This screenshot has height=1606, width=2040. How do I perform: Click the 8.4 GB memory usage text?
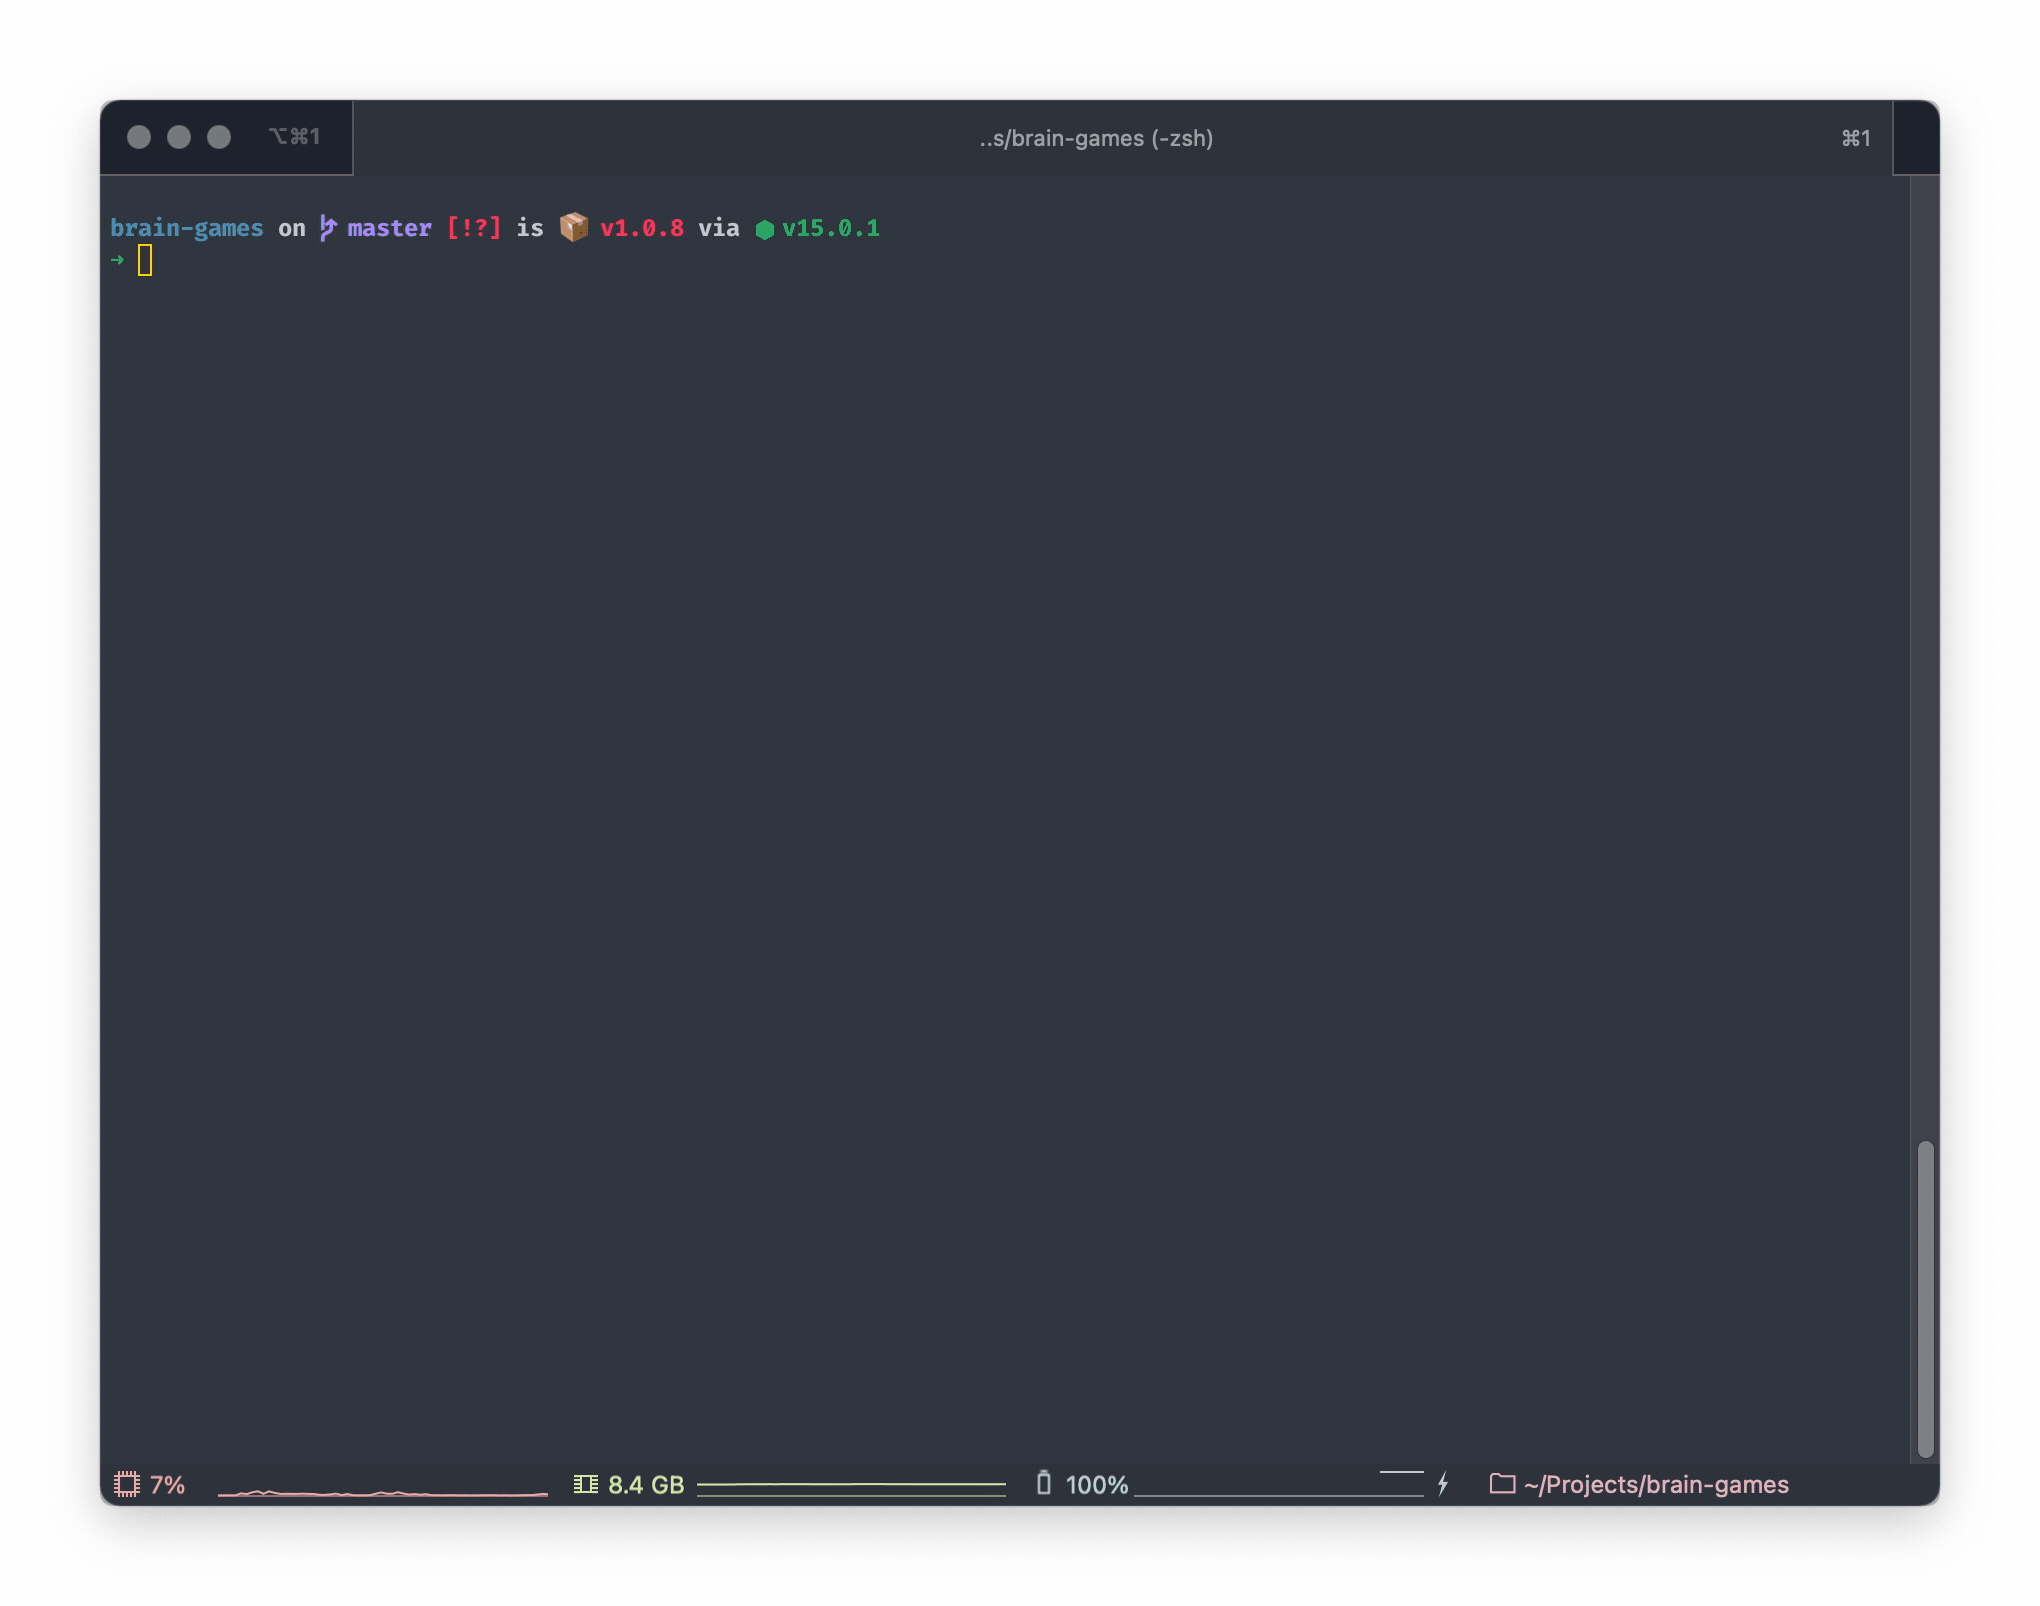point(646,1484)
